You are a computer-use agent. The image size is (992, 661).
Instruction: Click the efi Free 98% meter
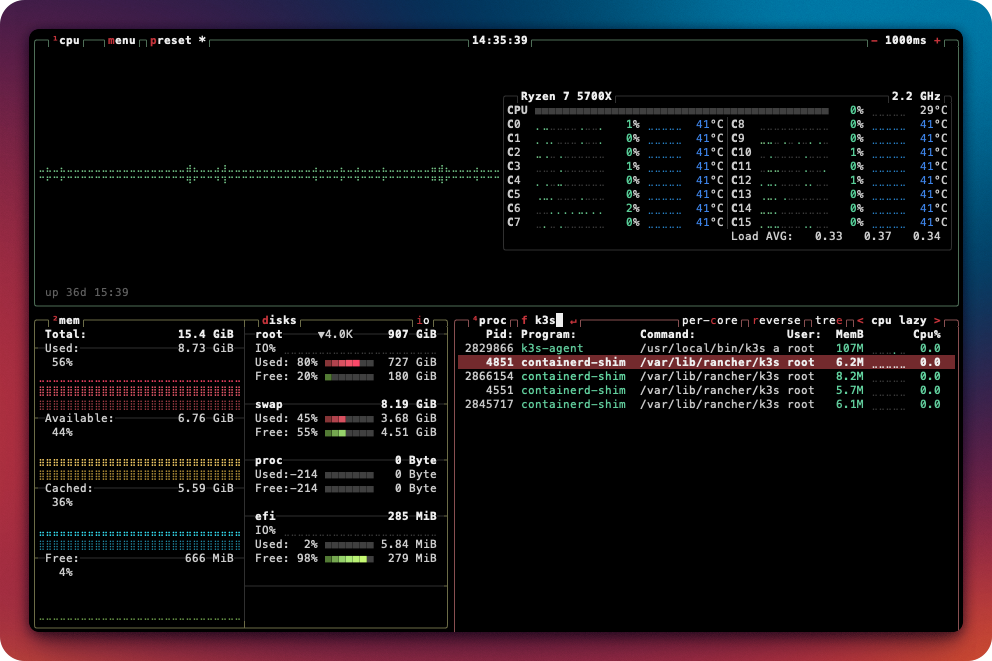coord(349,559)
